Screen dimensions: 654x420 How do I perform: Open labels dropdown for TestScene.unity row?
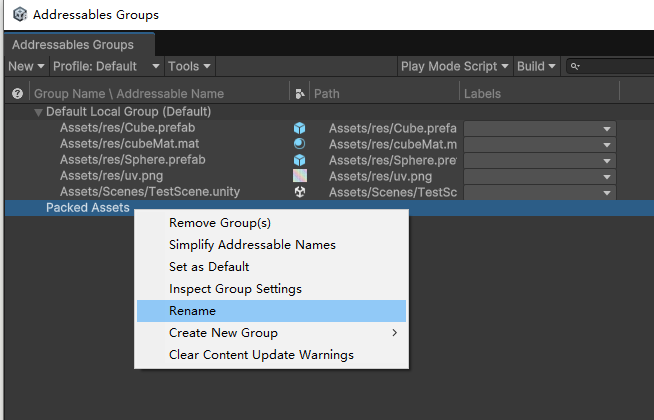pos(540,192)
